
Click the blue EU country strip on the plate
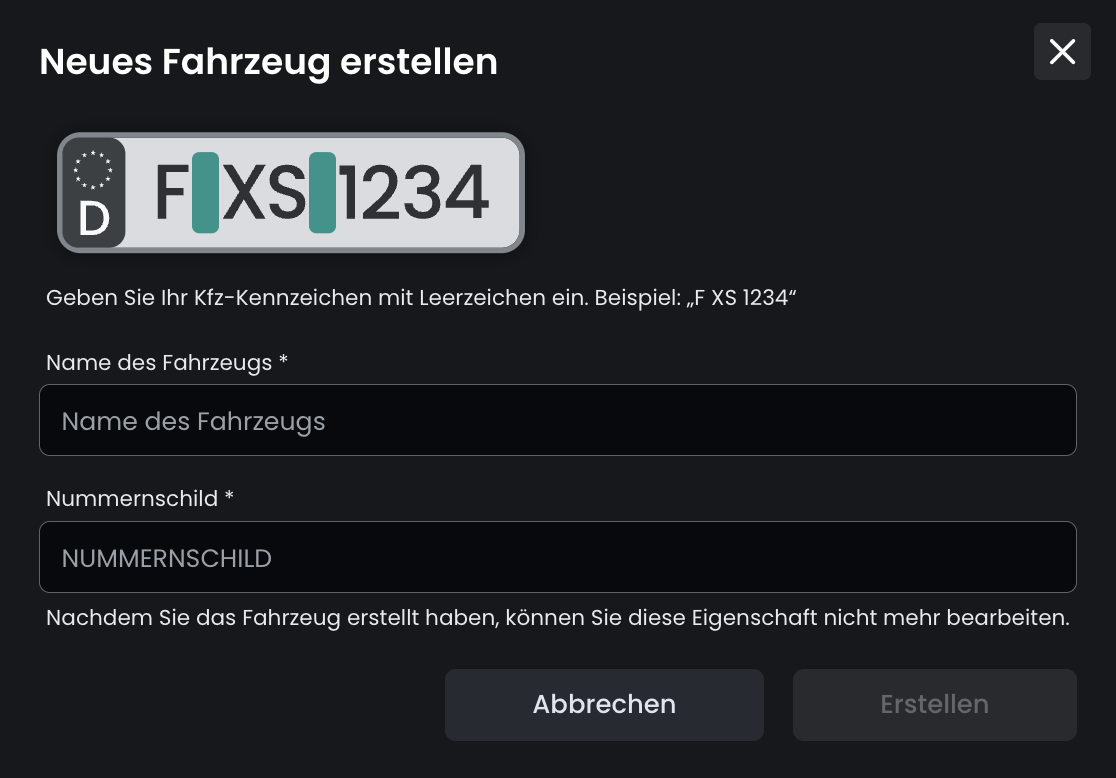93,193
